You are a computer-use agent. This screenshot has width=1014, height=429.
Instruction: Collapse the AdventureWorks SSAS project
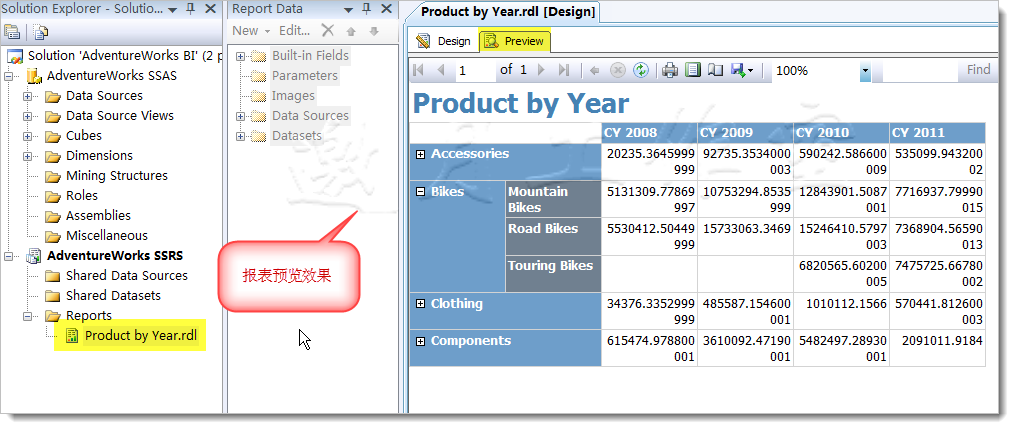(x=9, y=76)
